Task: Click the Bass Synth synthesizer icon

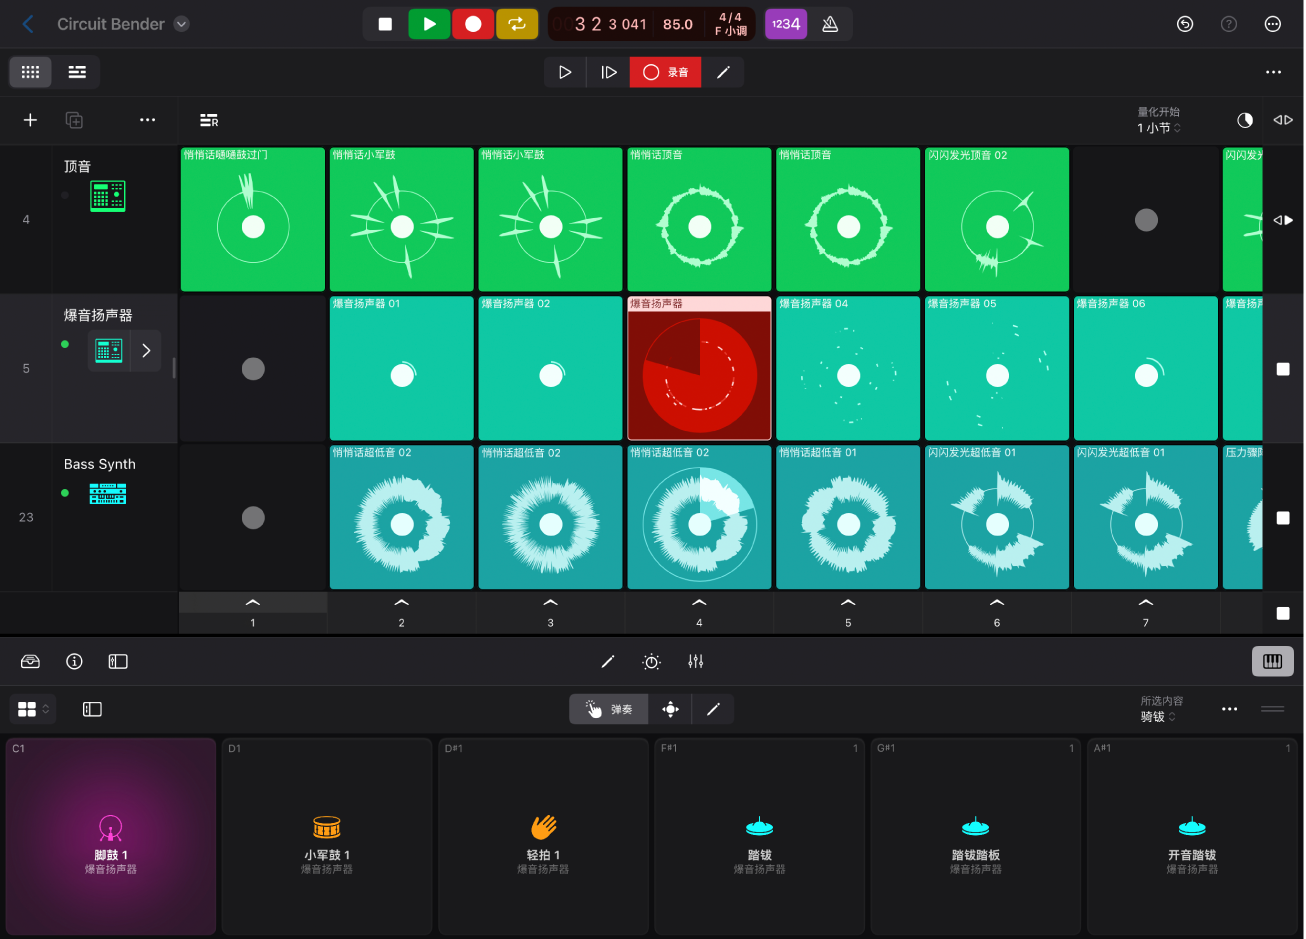Action: pyautogui.click(x=108, y=493)
